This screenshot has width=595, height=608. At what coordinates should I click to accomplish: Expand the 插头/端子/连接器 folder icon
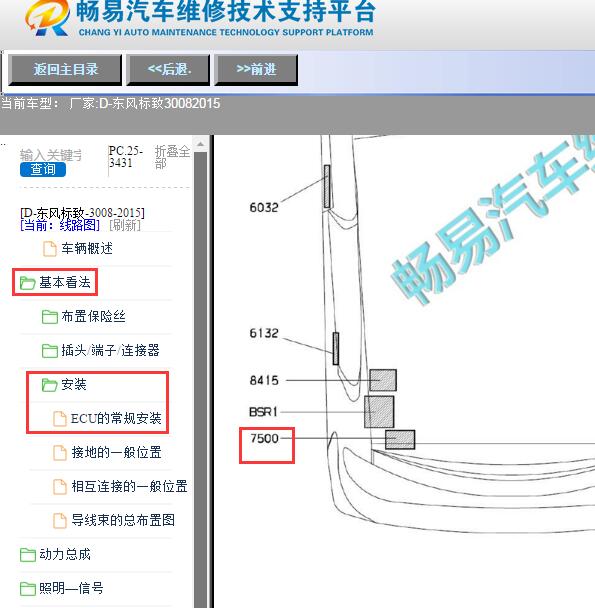(50, 351)
